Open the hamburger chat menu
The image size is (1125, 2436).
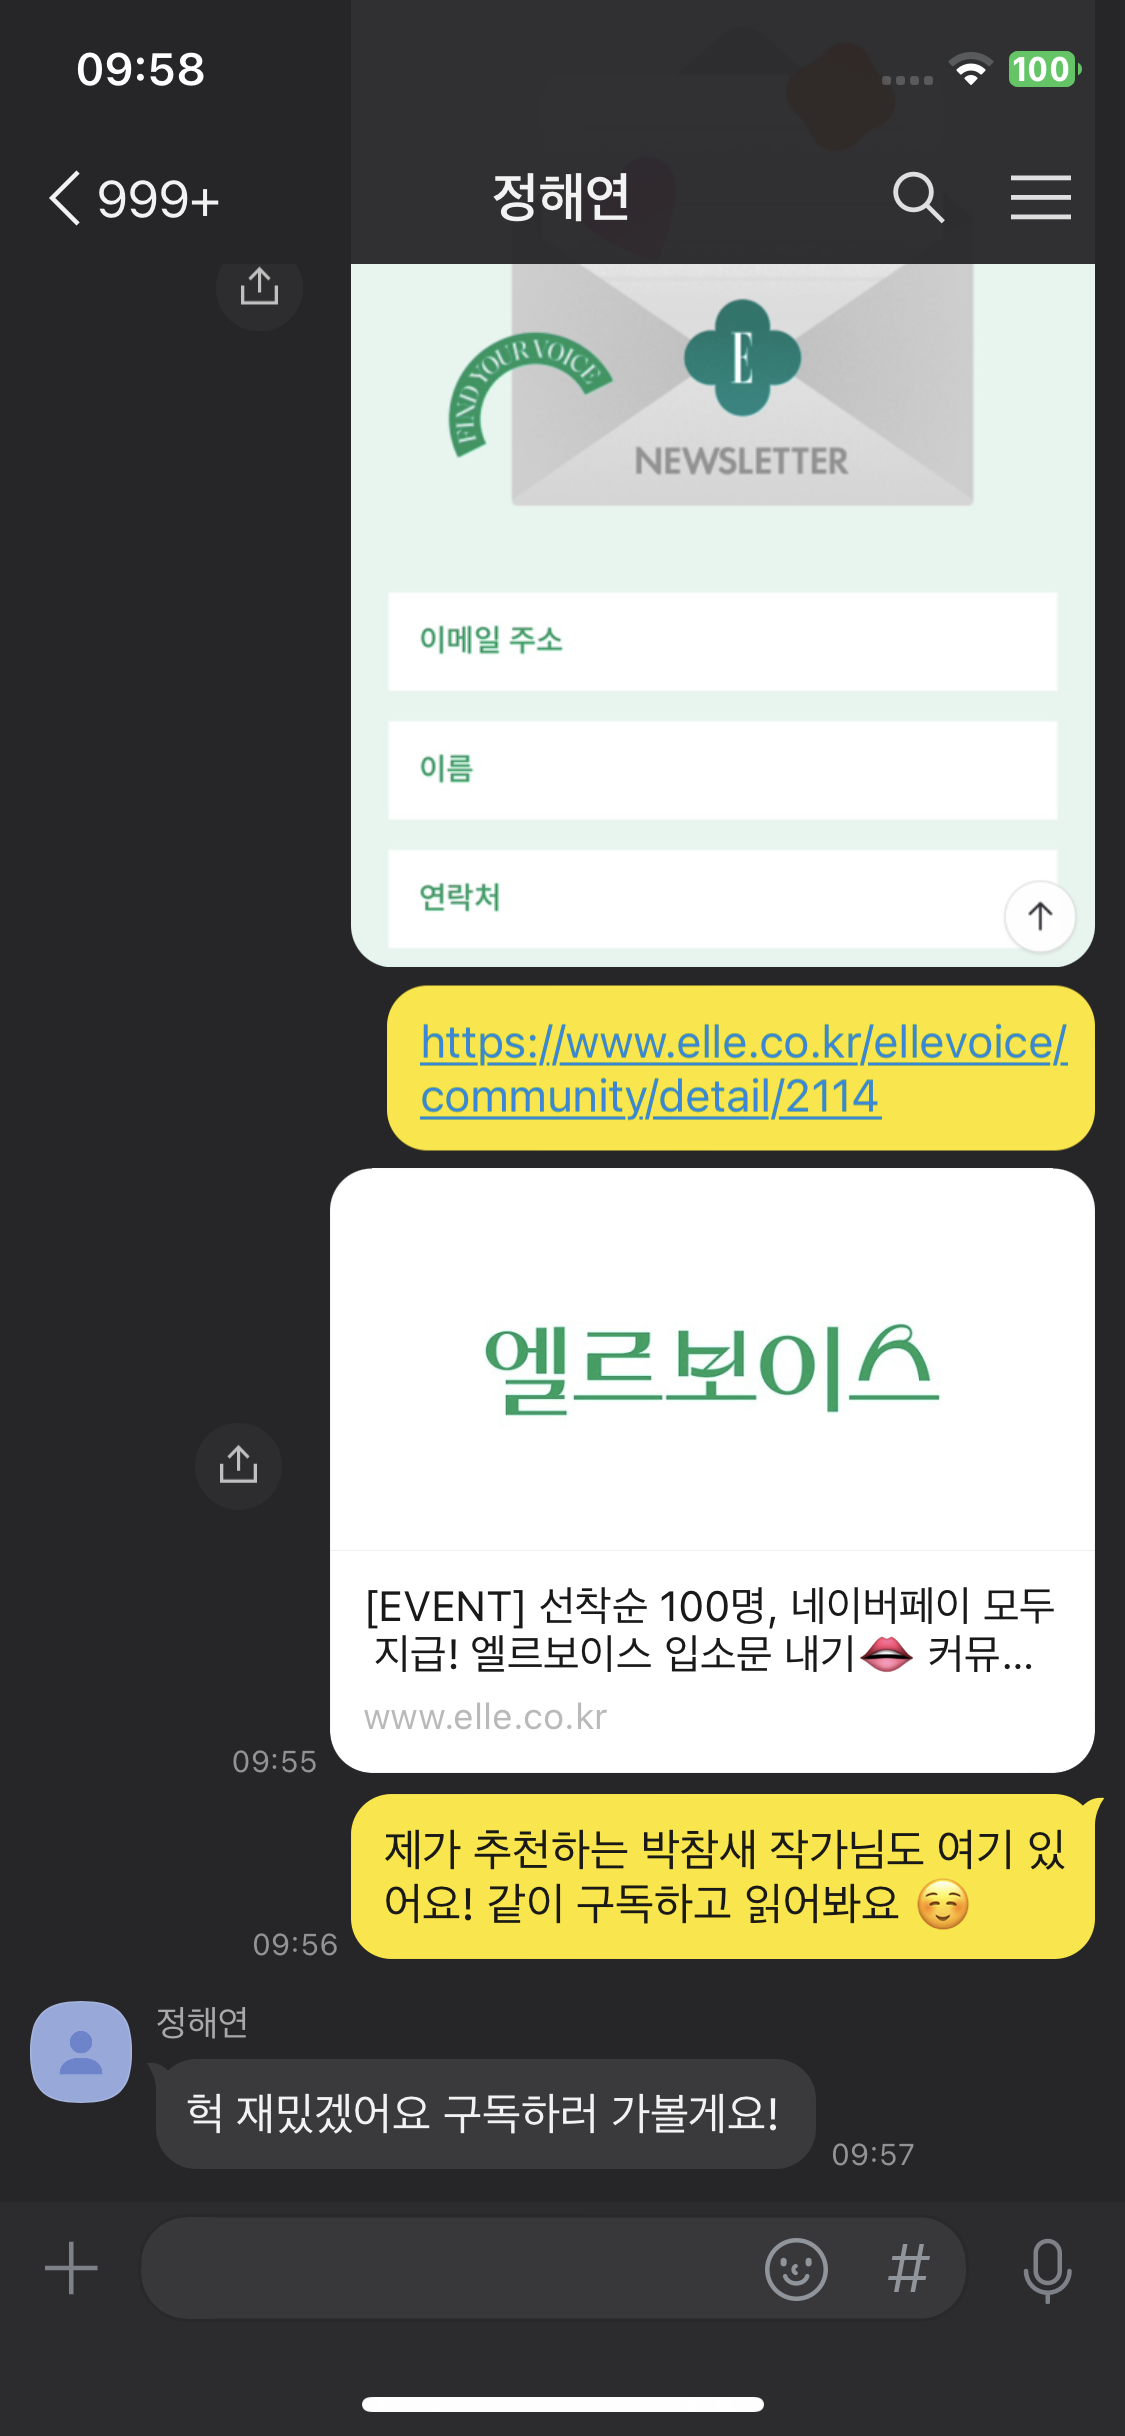(x=1040, y=197)
